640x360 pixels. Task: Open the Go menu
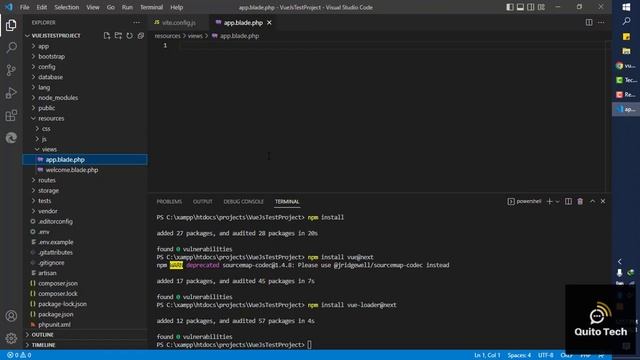111,7
